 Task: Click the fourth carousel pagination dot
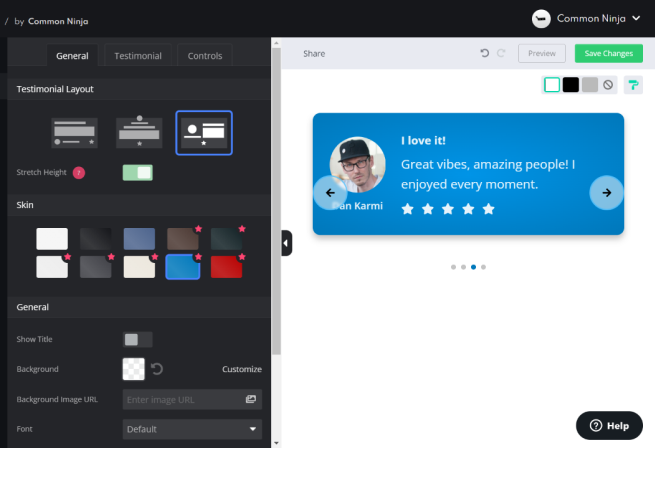point(483,267)
